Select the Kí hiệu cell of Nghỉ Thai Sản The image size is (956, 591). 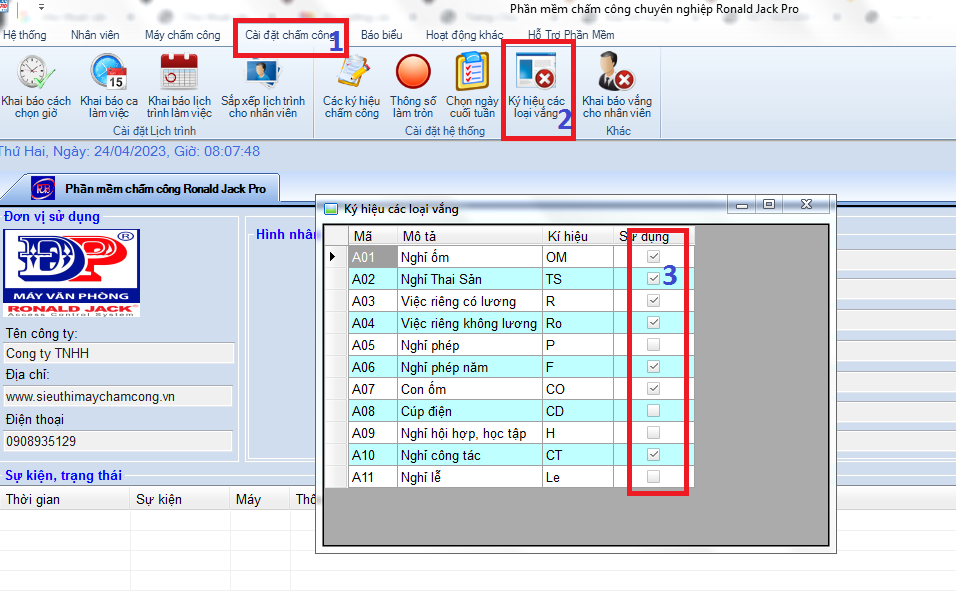pyautogui.click(x=577, y=279)
